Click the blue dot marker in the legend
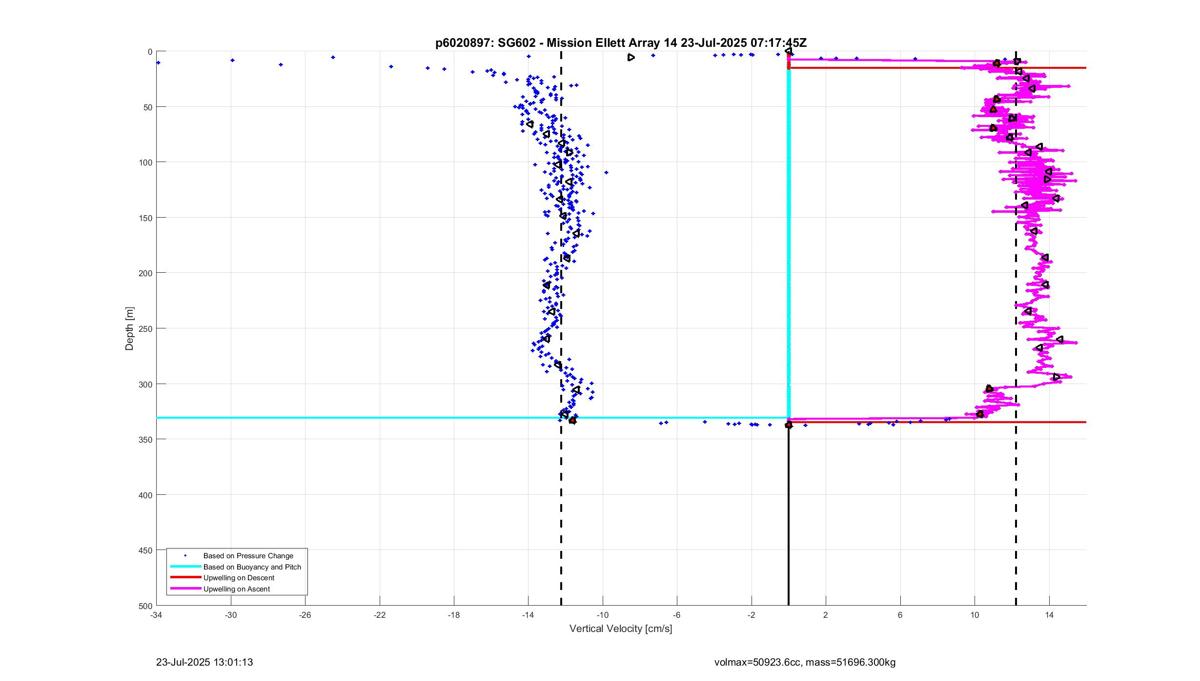Image resolution: width=1200 pixels, height=681 pixels. pyautogui.click(x=185, y=555)
